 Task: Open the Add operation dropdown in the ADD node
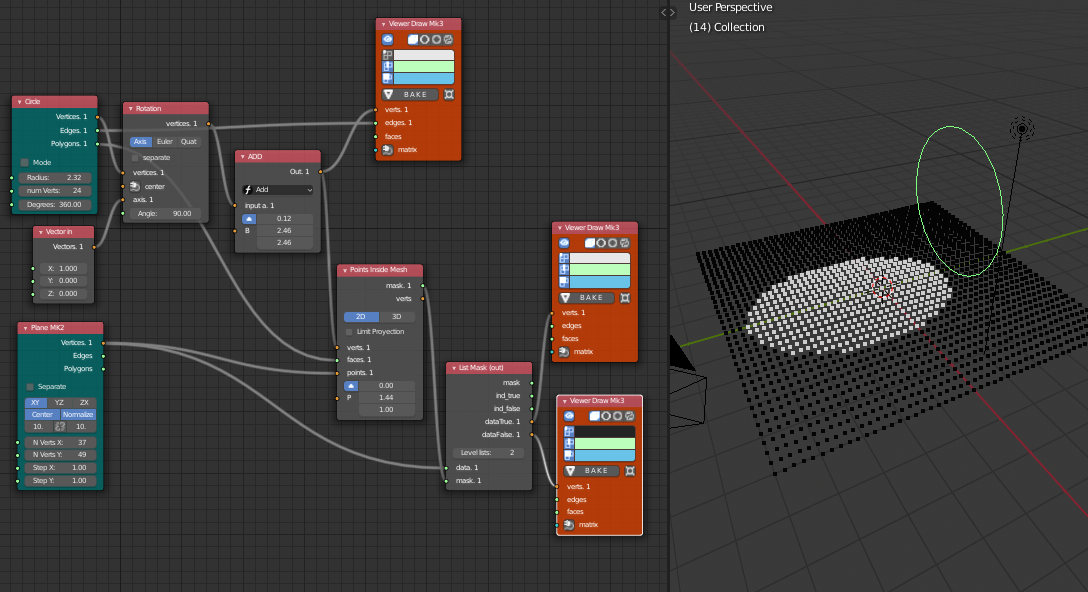pos(278,189)
